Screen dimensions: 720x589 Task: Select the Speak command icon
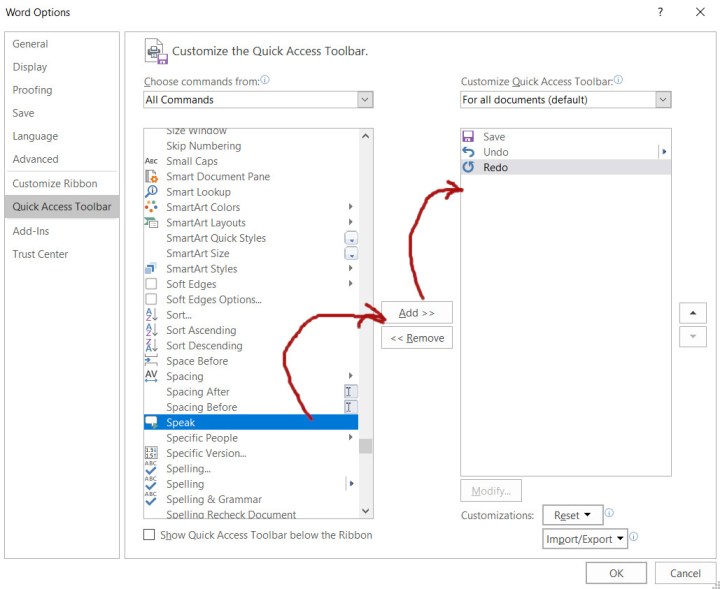(x=151, y=423)
